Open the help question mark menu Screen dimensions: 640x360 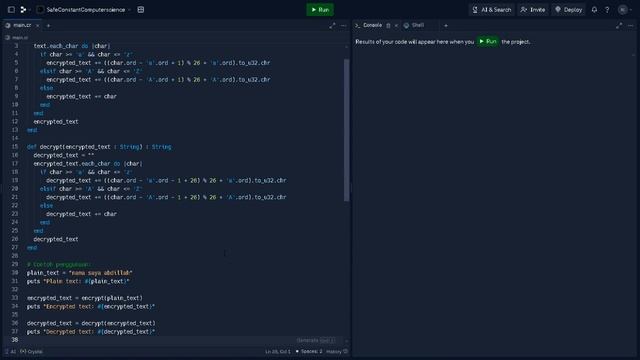[x=607, y=9]
